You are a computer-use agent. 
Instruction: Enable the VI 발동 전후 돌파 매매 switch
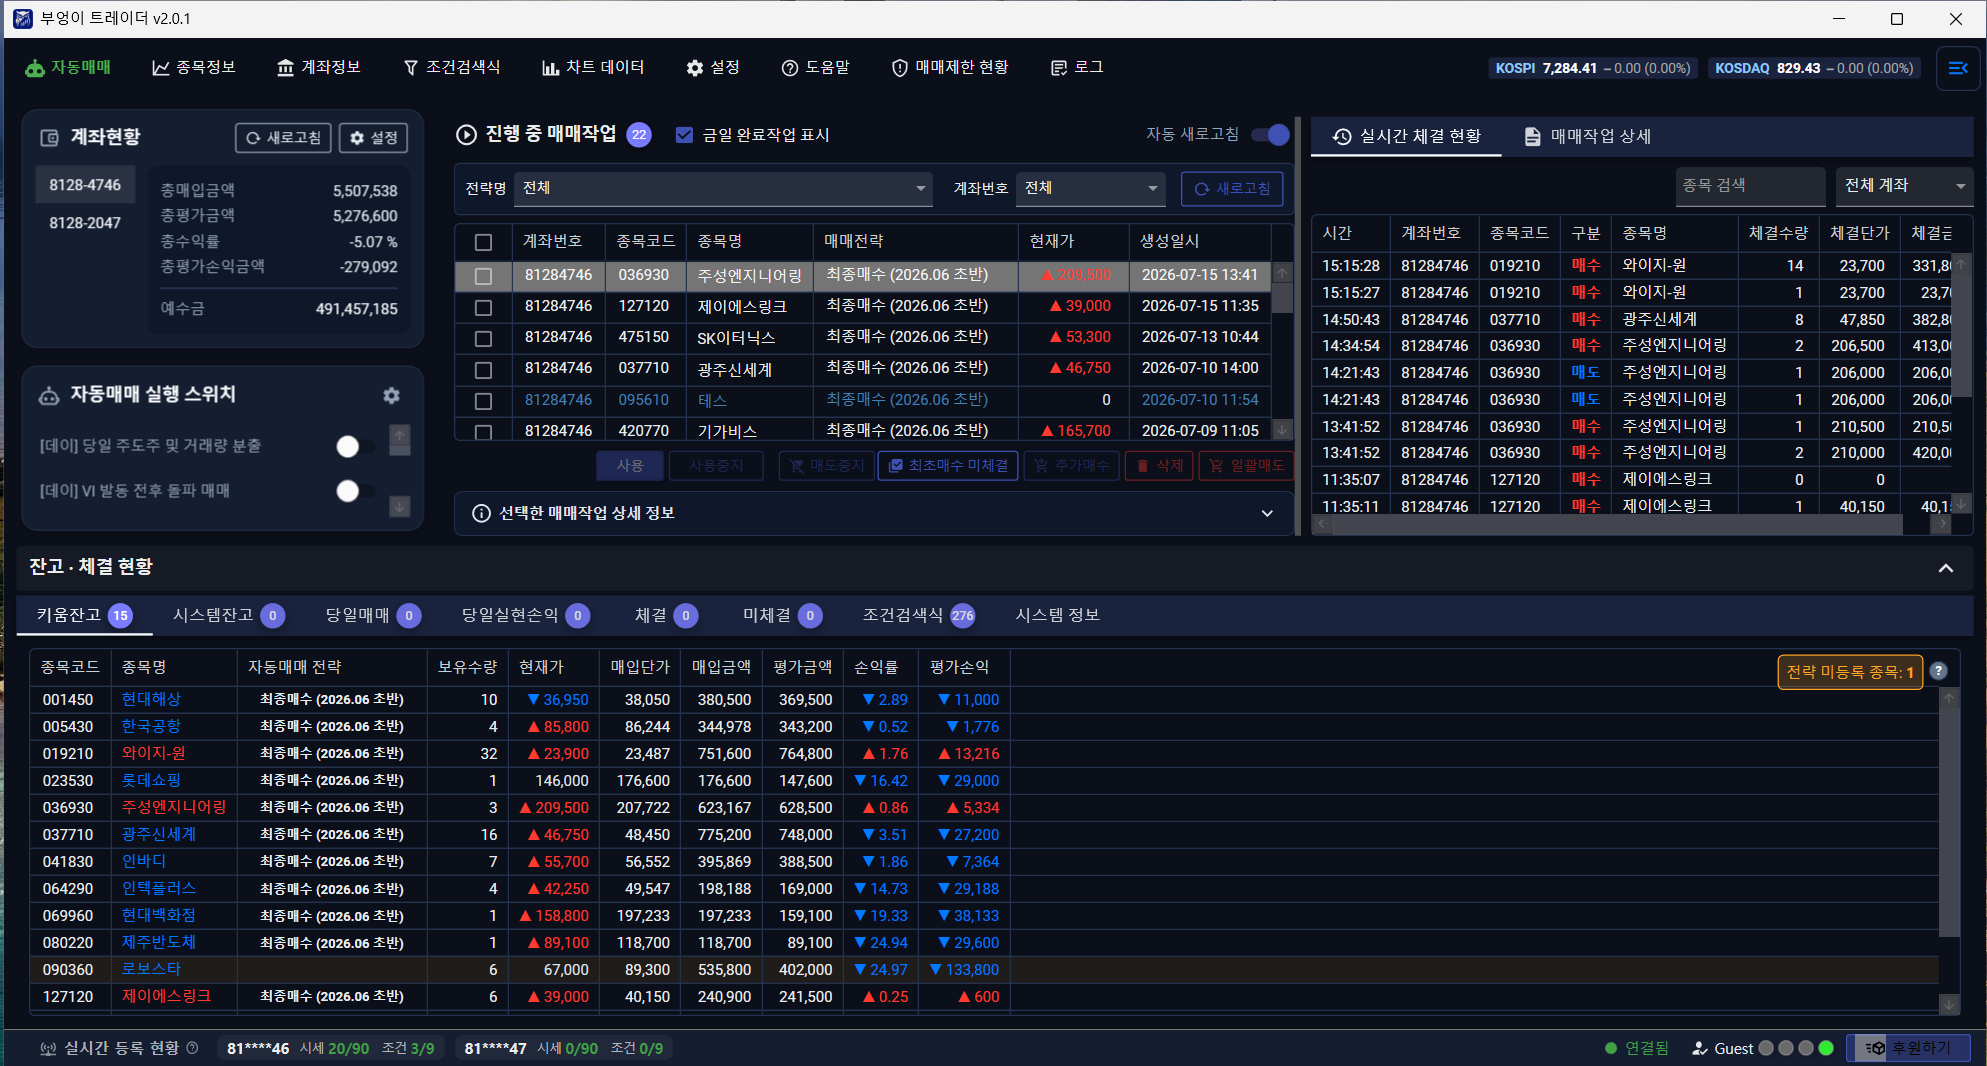click(355, 491)
